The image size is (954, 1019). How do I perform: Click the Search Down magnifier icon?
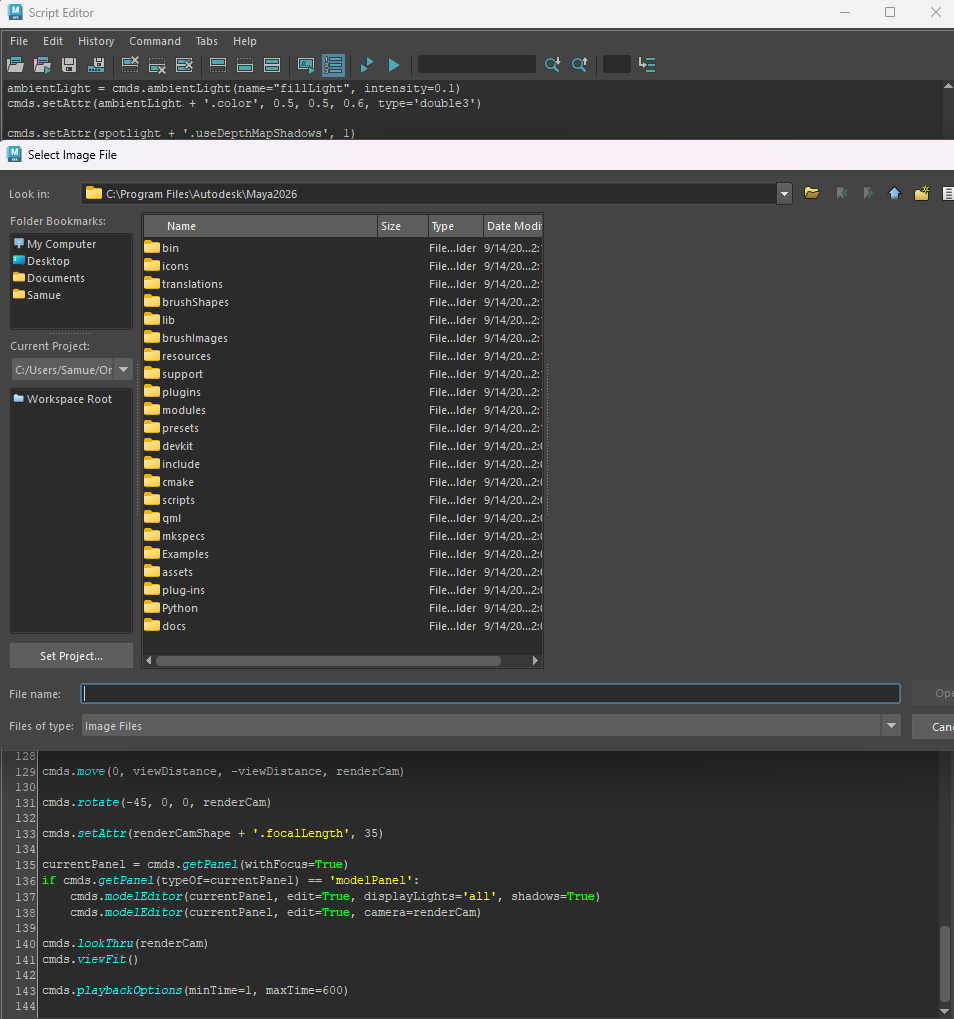pyautogui.click(x=552, y=65)
